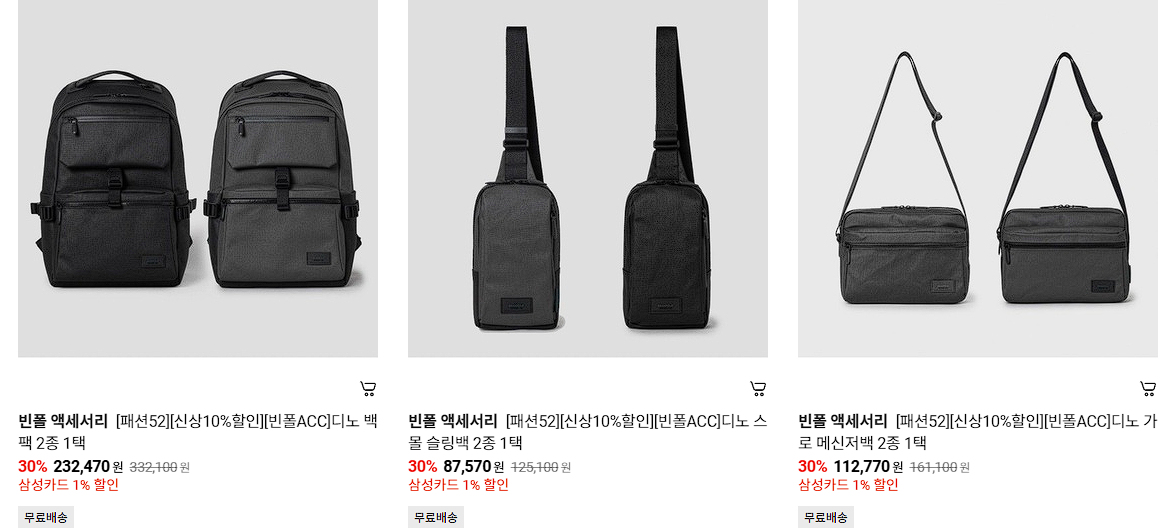Open the backpack product image
This screenshot has height=530, width=1161.
click(198, 178)
